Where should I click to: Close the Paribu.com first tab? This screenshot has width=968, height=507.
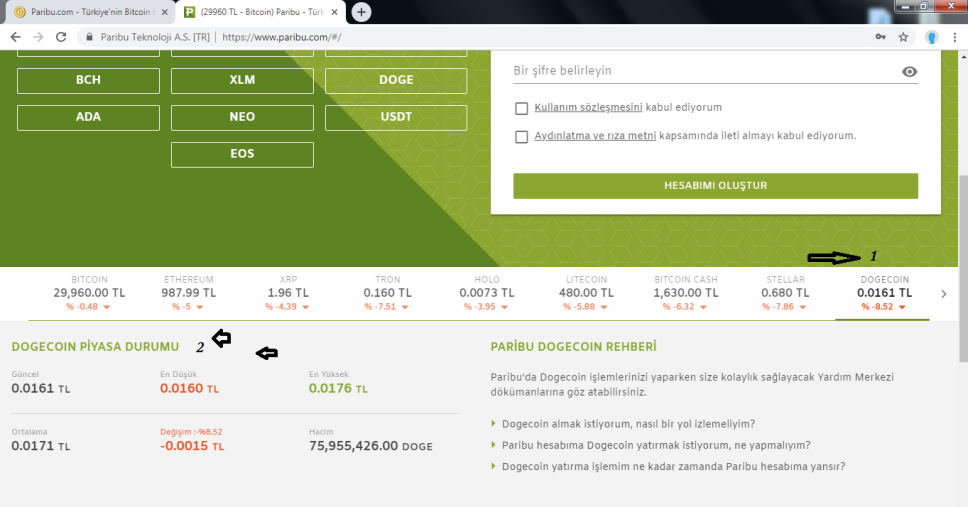(x=164, y=12)
